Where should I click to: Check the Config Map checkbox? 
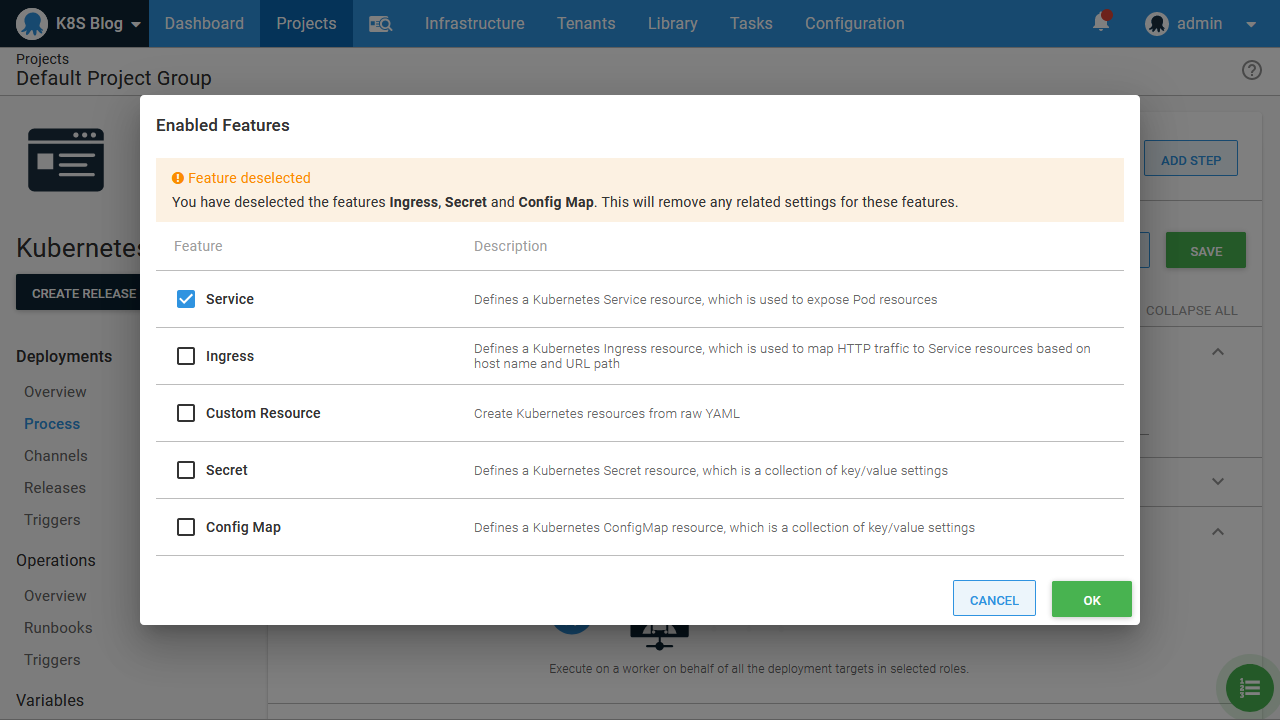(x=186, y=527)
